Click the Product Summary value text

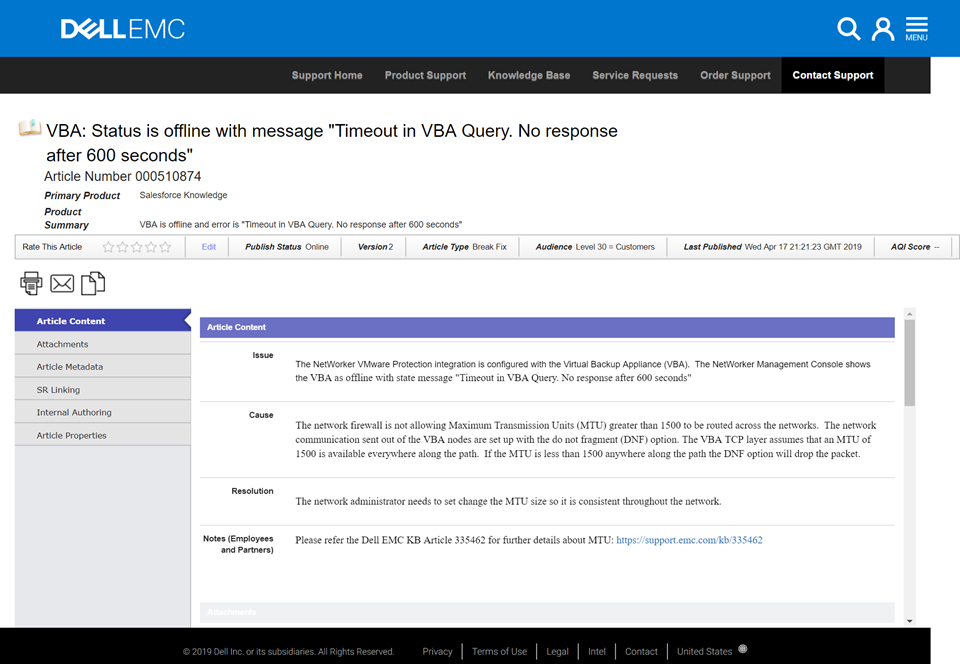pos(301,225)
